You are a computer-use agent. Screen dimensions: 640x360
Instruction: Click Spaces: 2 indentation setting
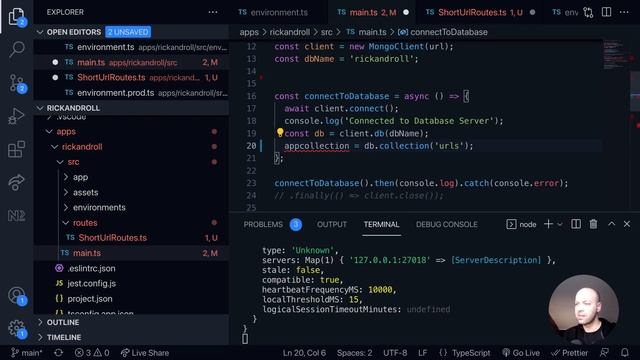pyautogui.click(x=354, y=353)
